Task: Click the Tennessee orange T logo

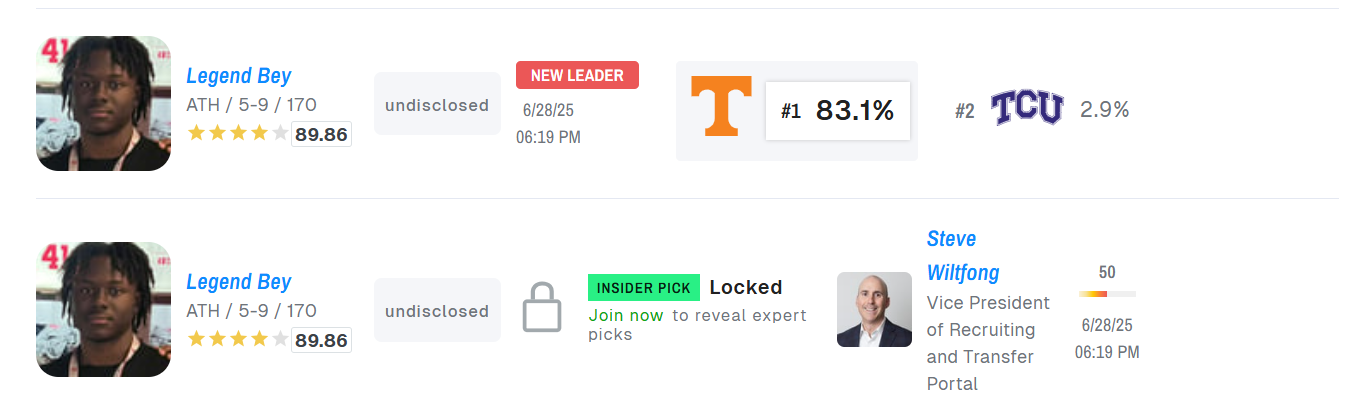Action: [x=721, y=108]
